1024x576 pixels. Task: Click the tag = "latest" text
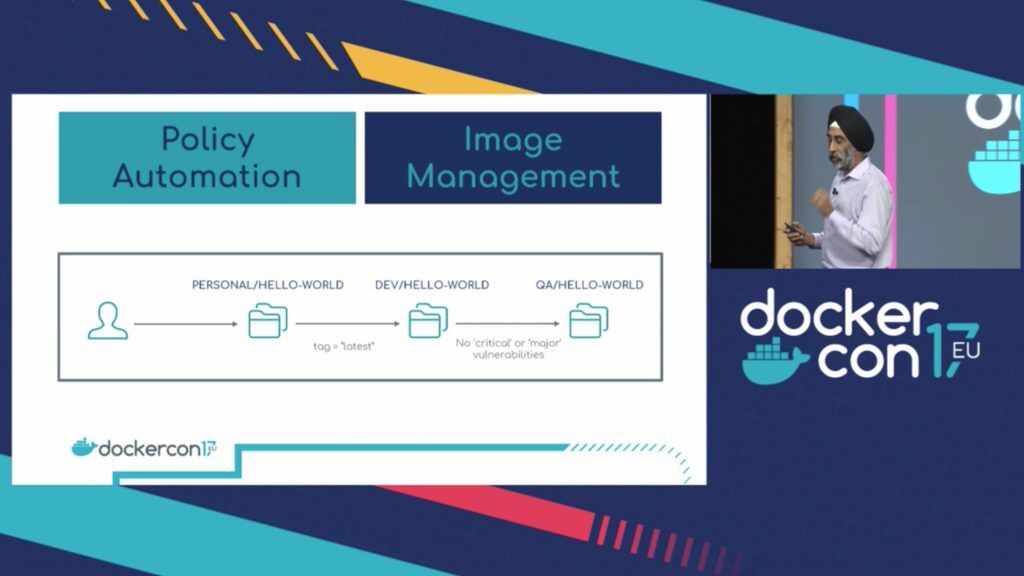point(344,346)
